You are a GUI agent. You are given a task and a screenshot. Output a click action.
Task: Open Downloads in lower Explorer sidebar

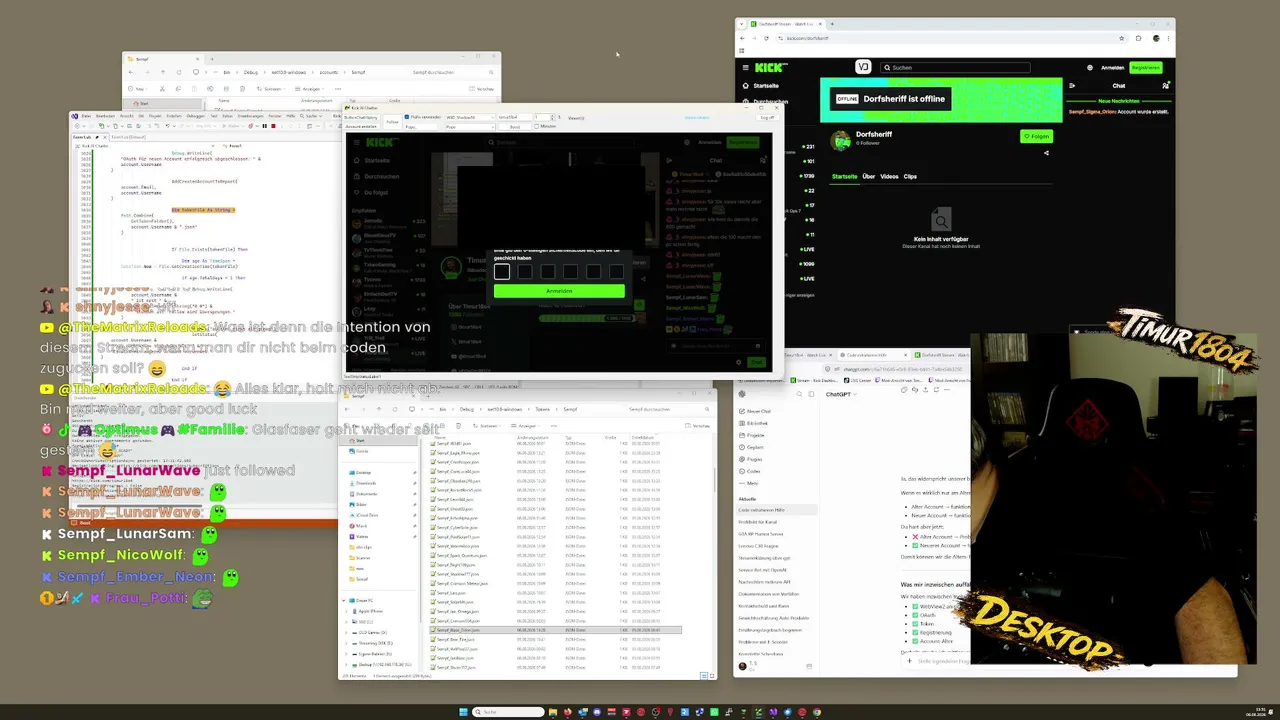366,483
